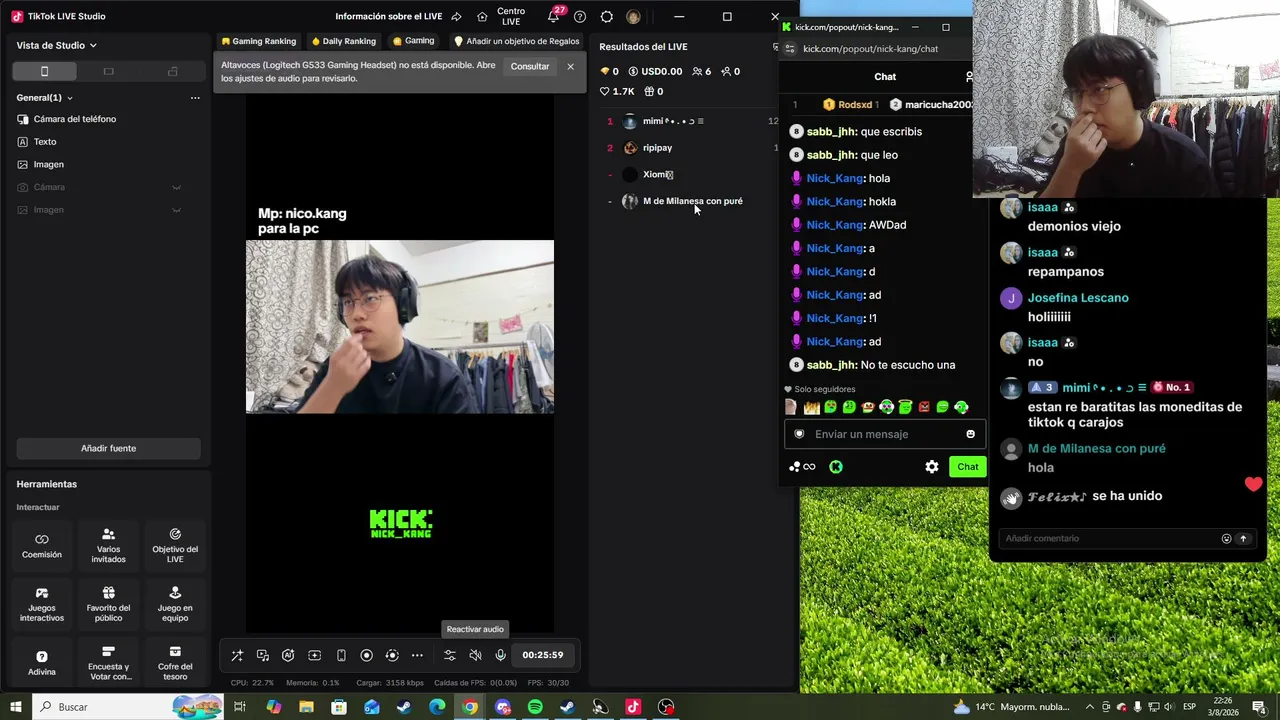Screen dimensions: 1280x720
Task: Open the Windows Start menu
Action: point(16,707)
